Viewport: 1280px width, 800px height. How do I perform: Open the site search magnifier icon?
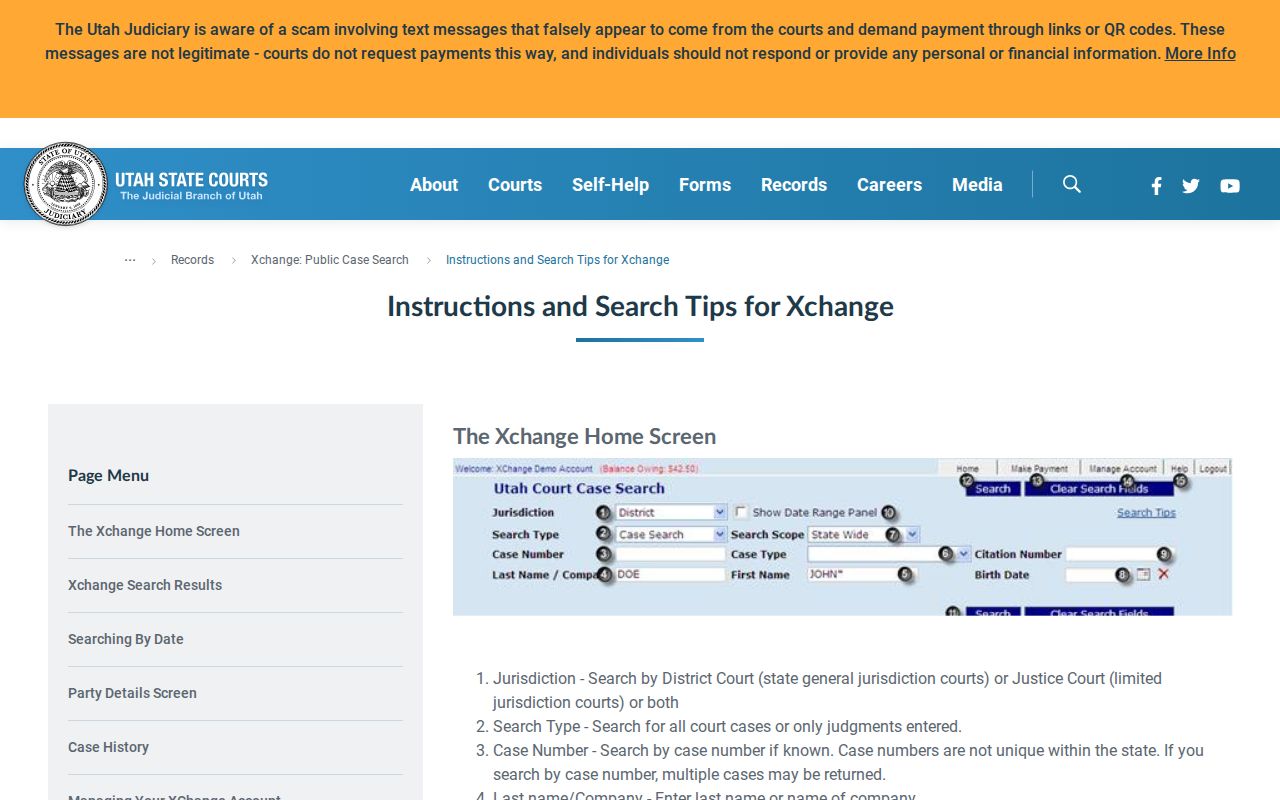click(x=1072, y=184)
